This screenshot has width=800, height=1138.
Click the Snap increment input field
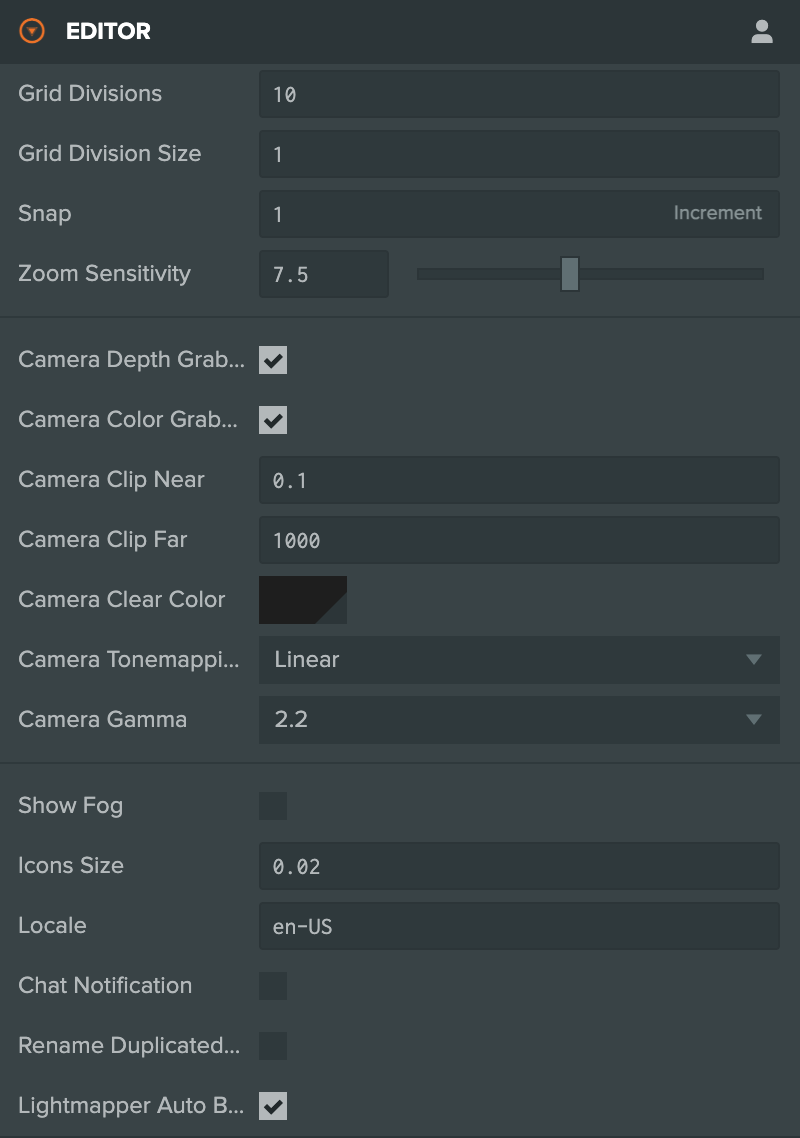click(519, 214)
